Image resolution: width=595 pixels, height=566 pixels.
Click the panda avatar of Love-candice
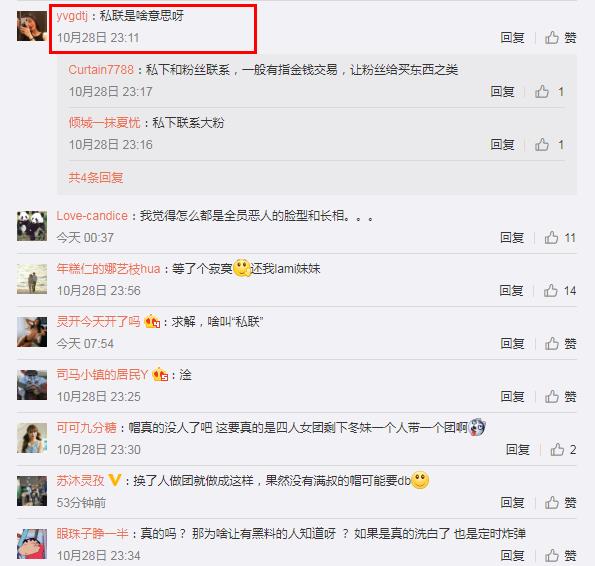click(x=32, y=226)
